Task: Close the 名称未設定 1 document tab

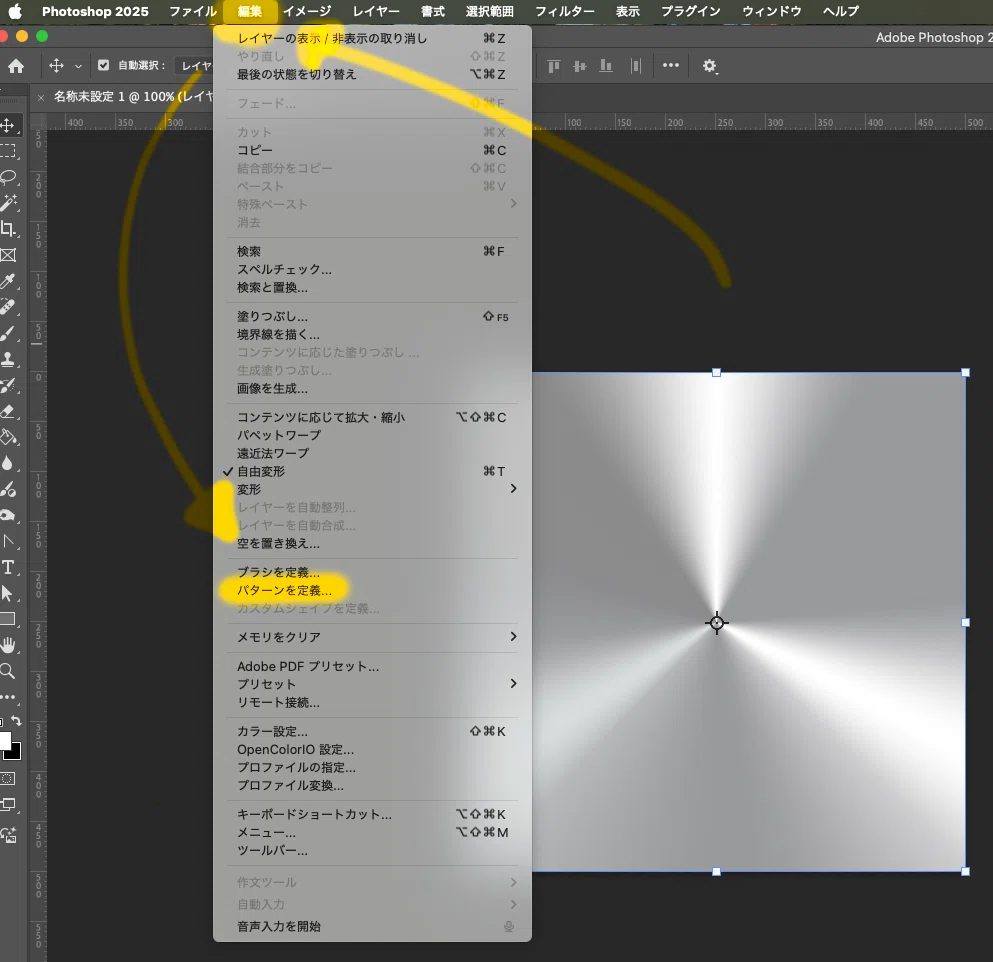Action: pos(41,98)
